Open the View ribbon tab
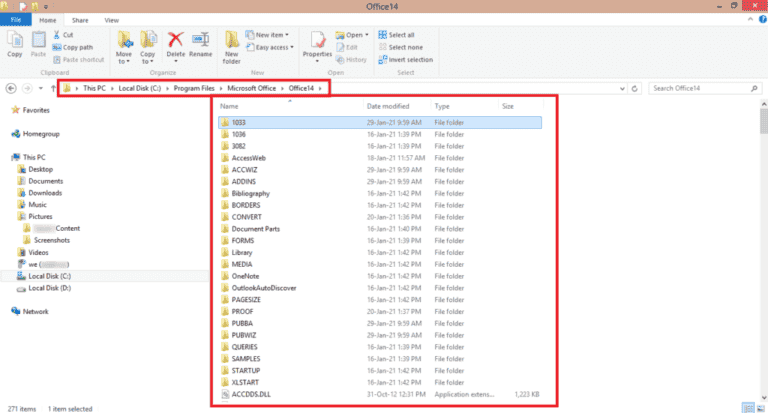Screen dimensions: 768x413 pos(111,19)
